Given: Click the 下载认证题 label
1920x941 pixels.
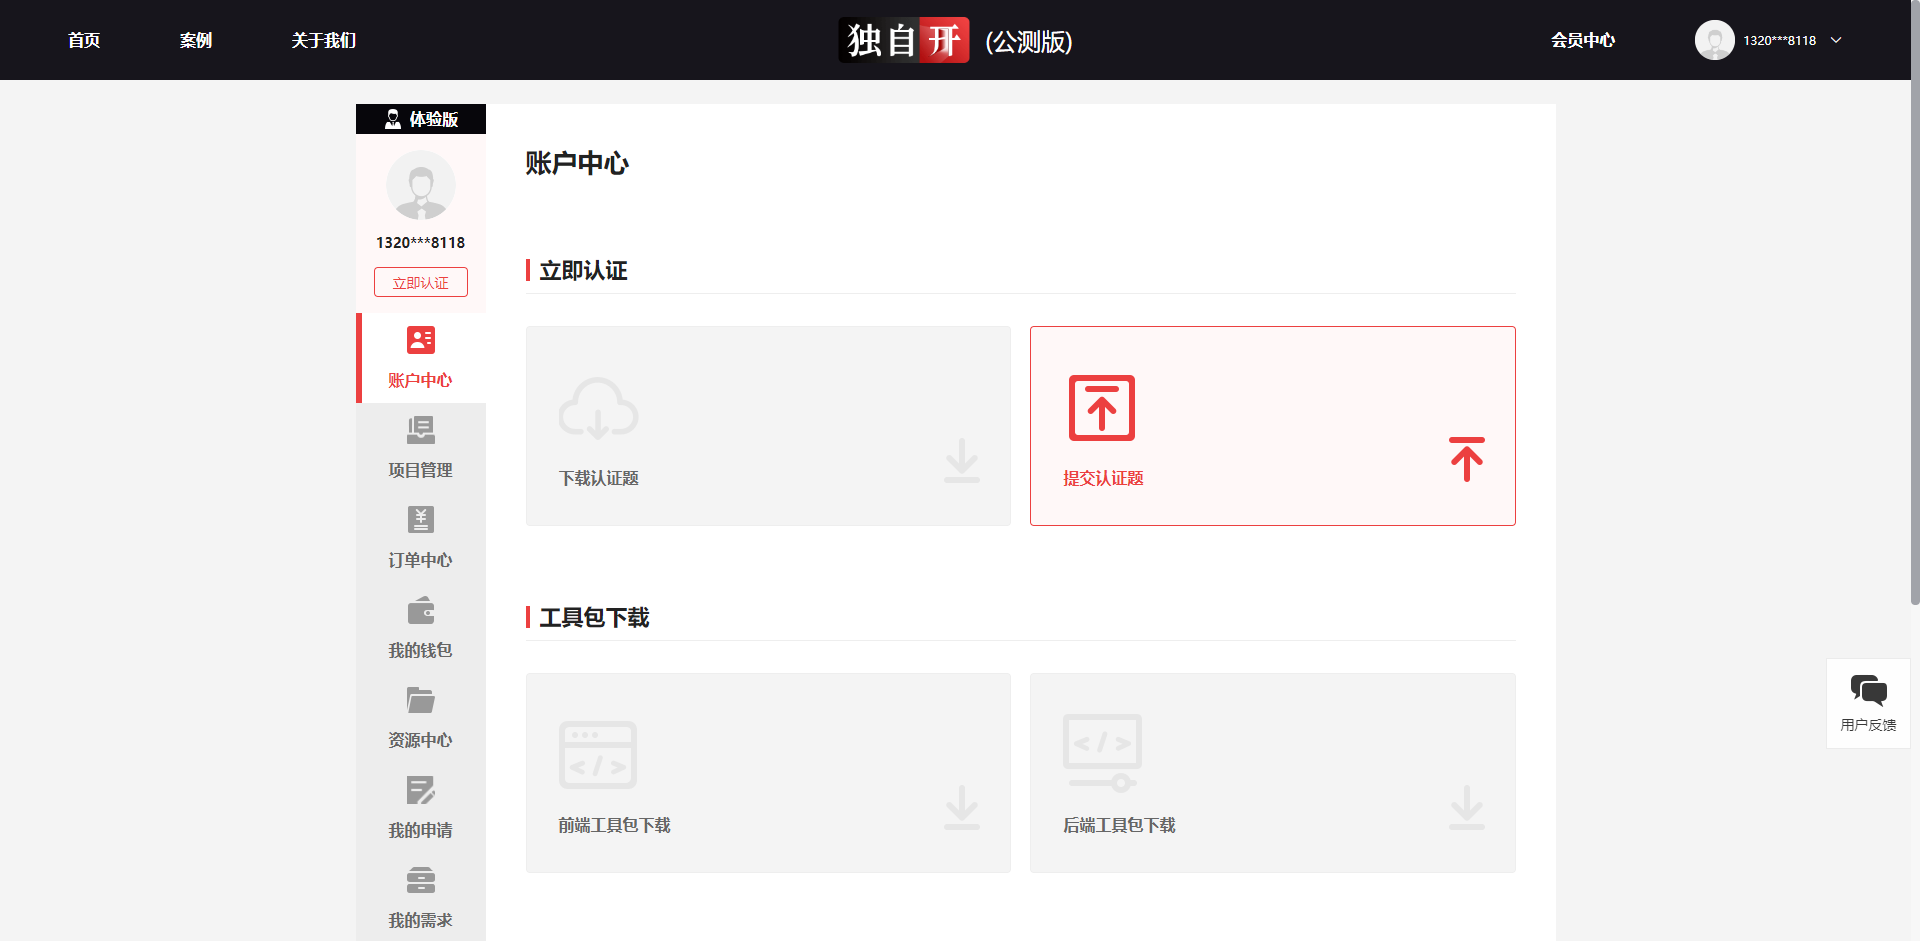Looking at the screenshot, I should [x=599, y=478].
